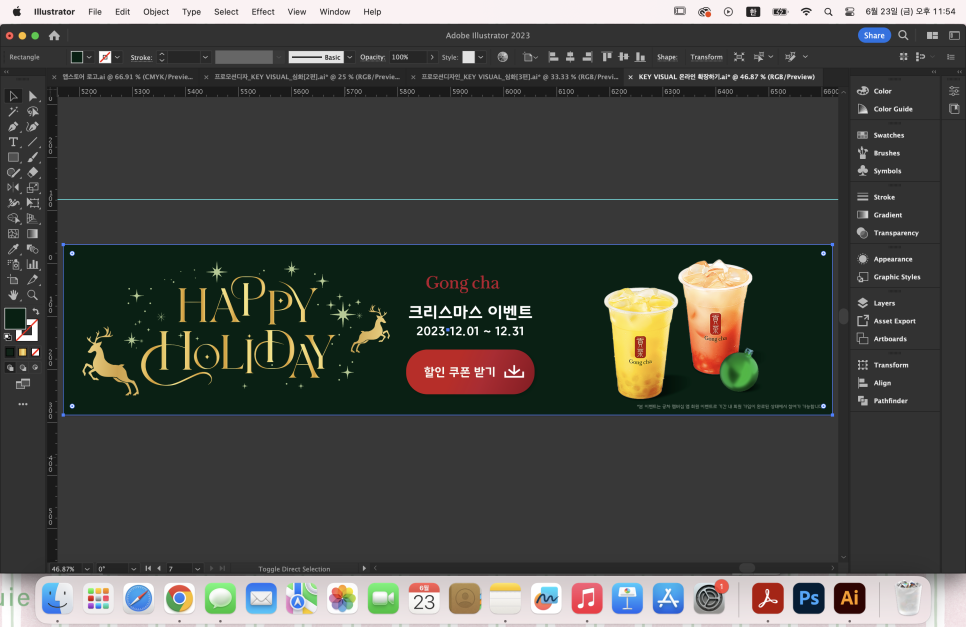
Task: Open the Object menu
Action: (156, 12)
